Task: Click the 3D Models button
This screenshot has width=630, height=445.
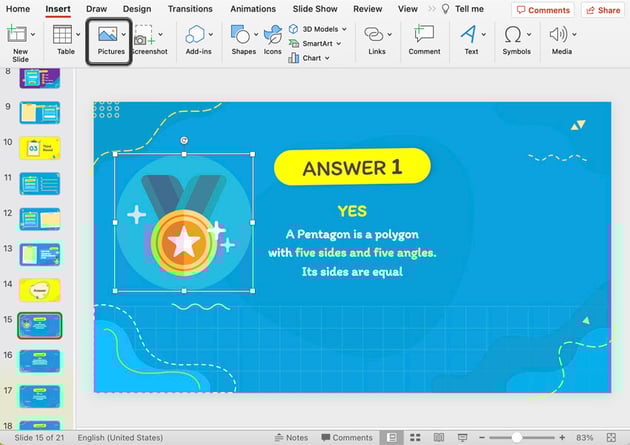Action: (314, 29)
